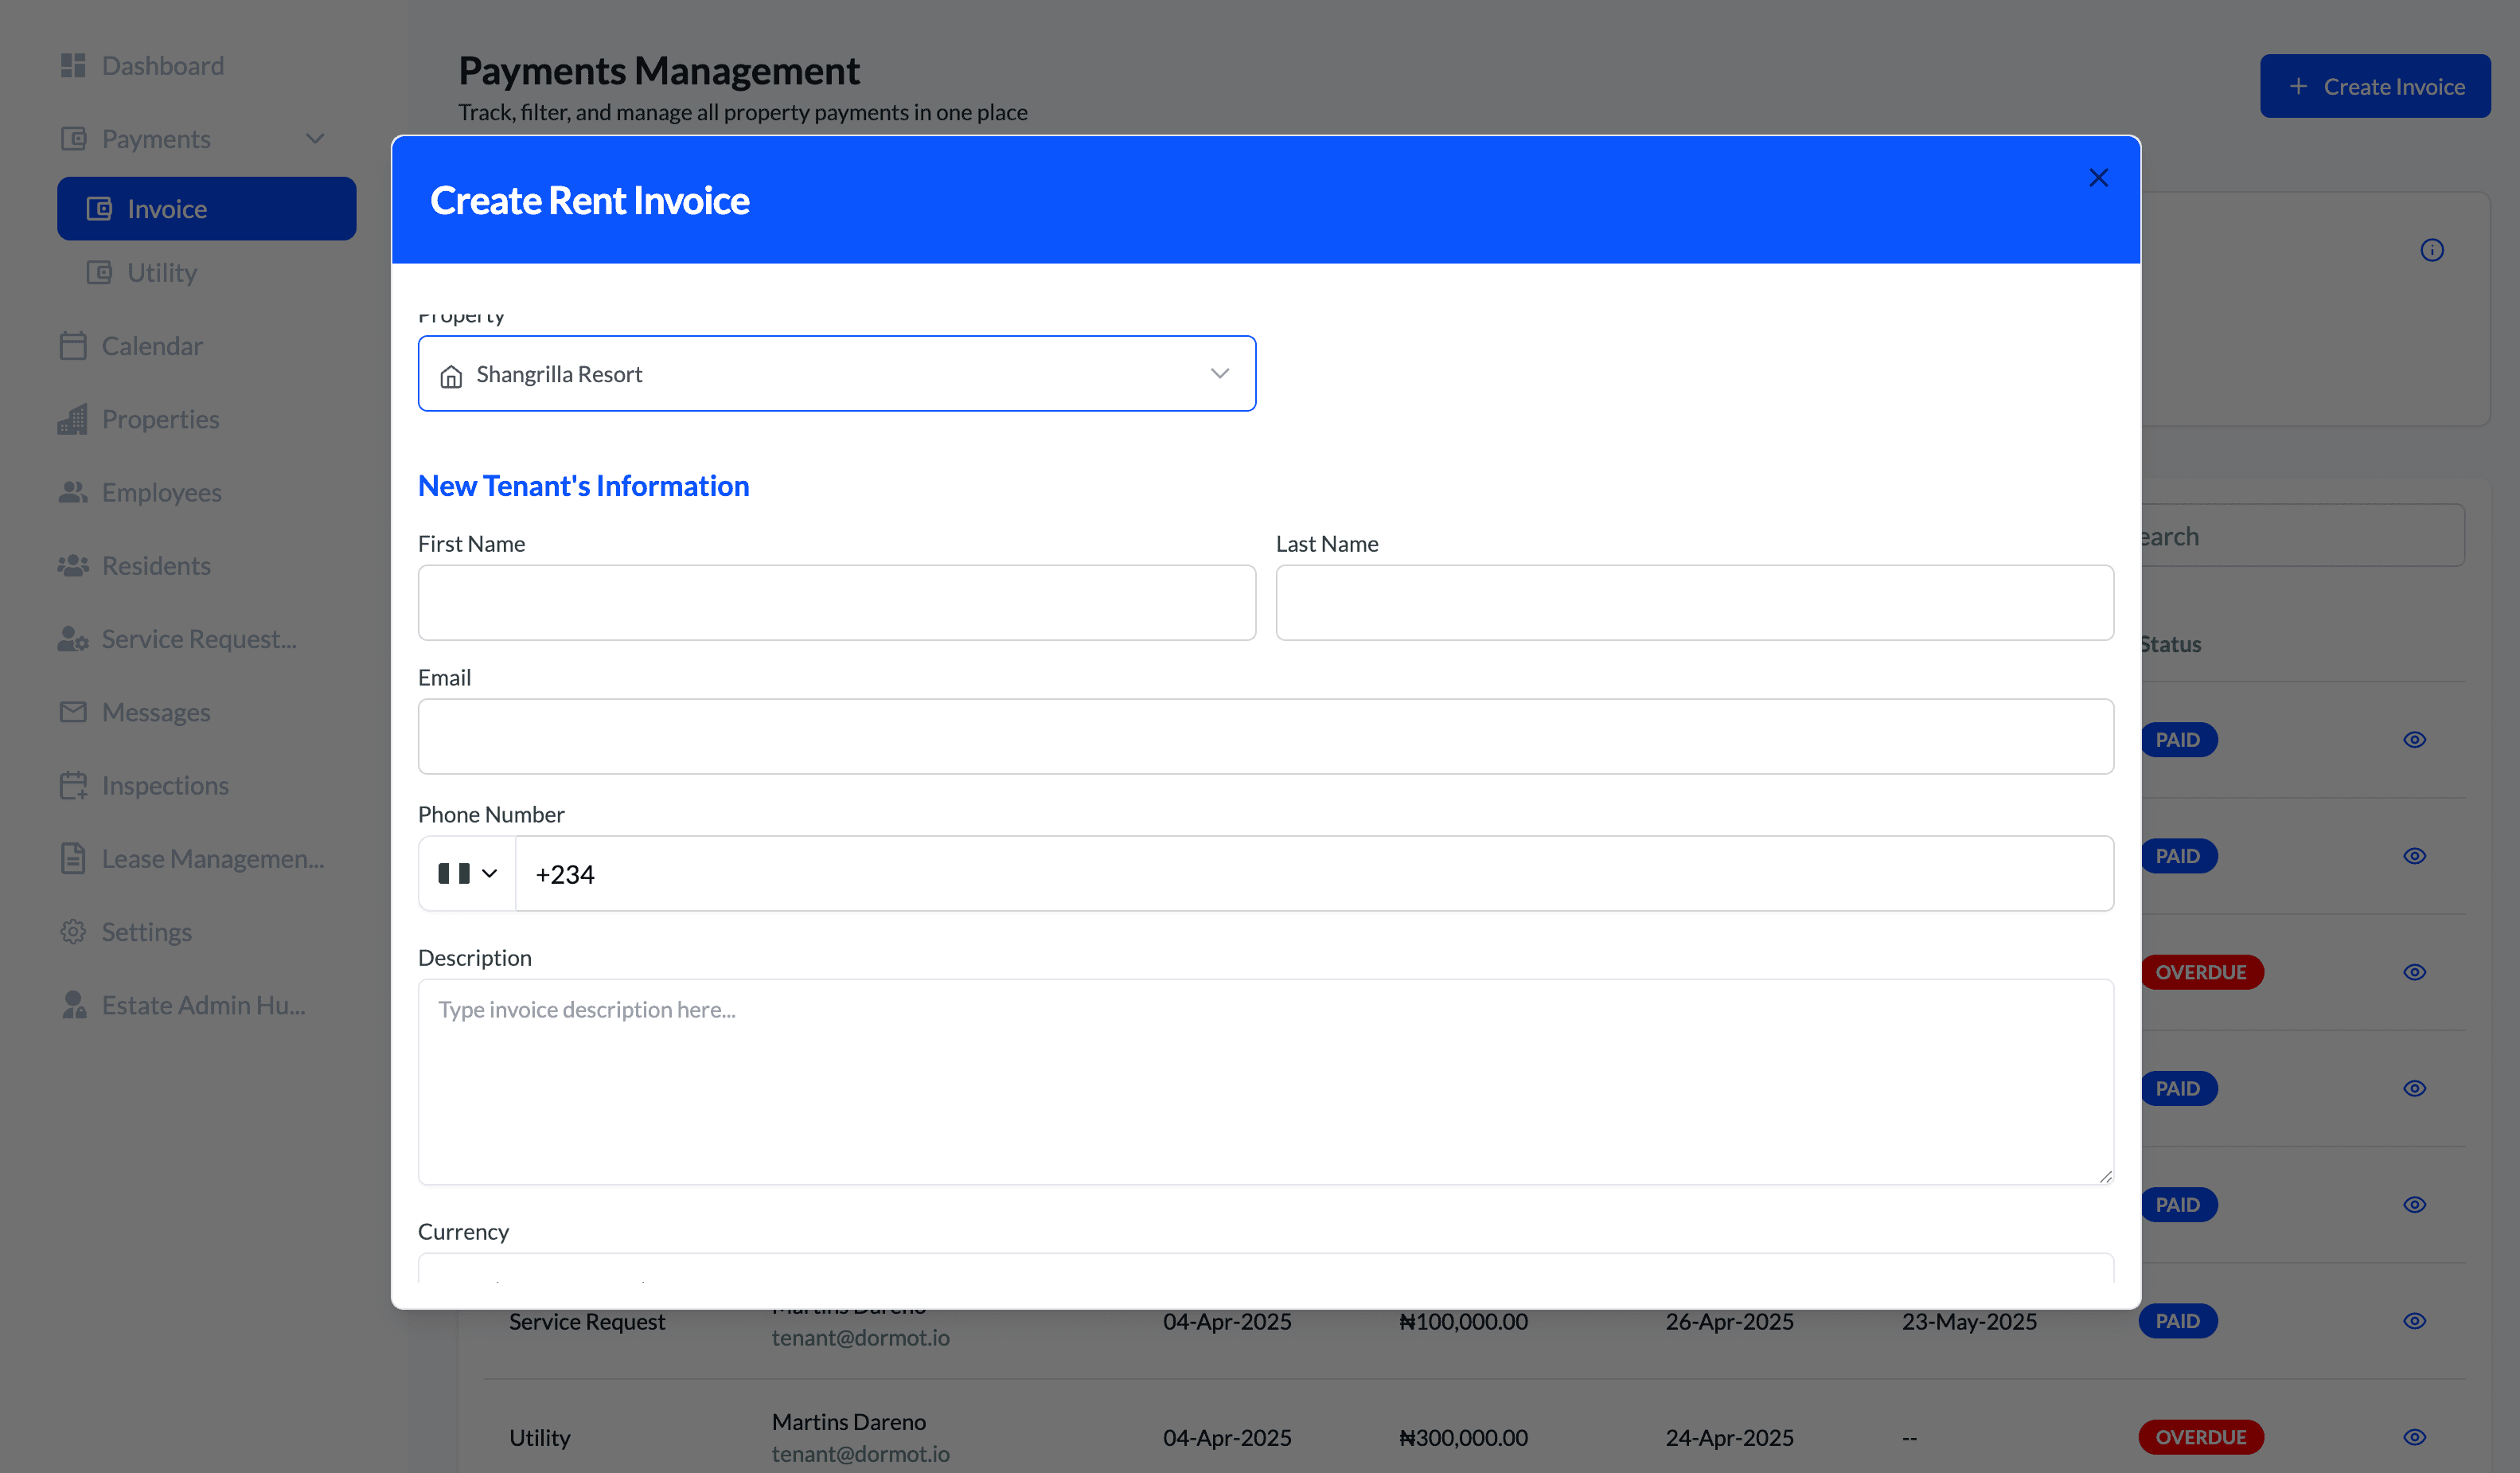Open the info icon near Payments summary
Image resolution: width=2520 pixels, height=1473 pixels.
(2432, 250)
